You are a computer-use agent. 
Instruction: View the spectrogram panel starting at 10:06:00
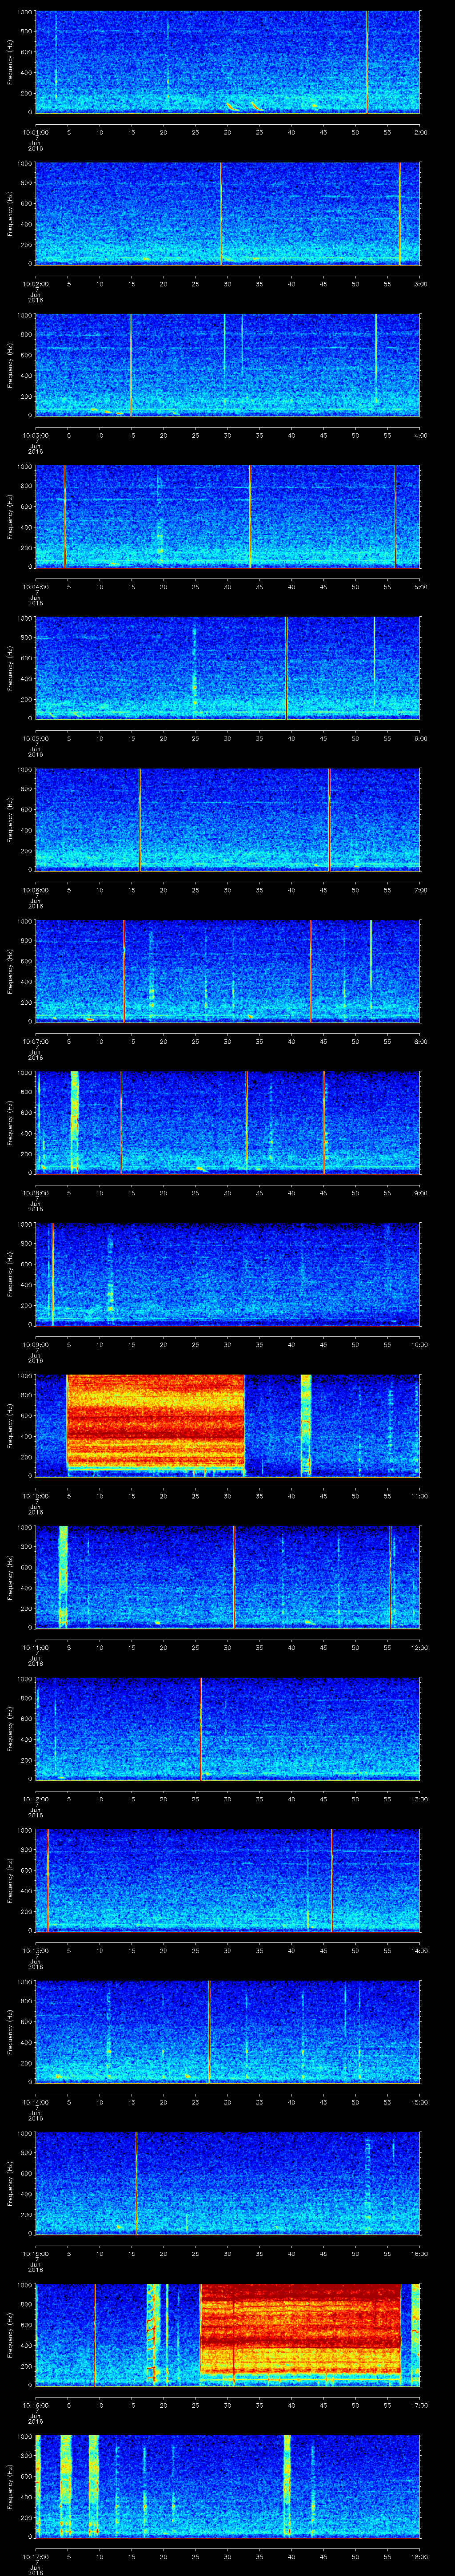click(x=227, y=820)
